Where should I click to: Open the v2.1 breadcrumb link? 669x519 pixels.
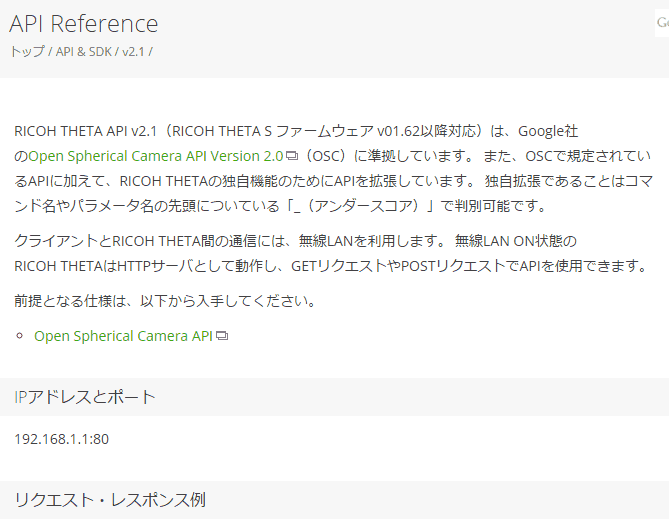click(x=133, y=52)
